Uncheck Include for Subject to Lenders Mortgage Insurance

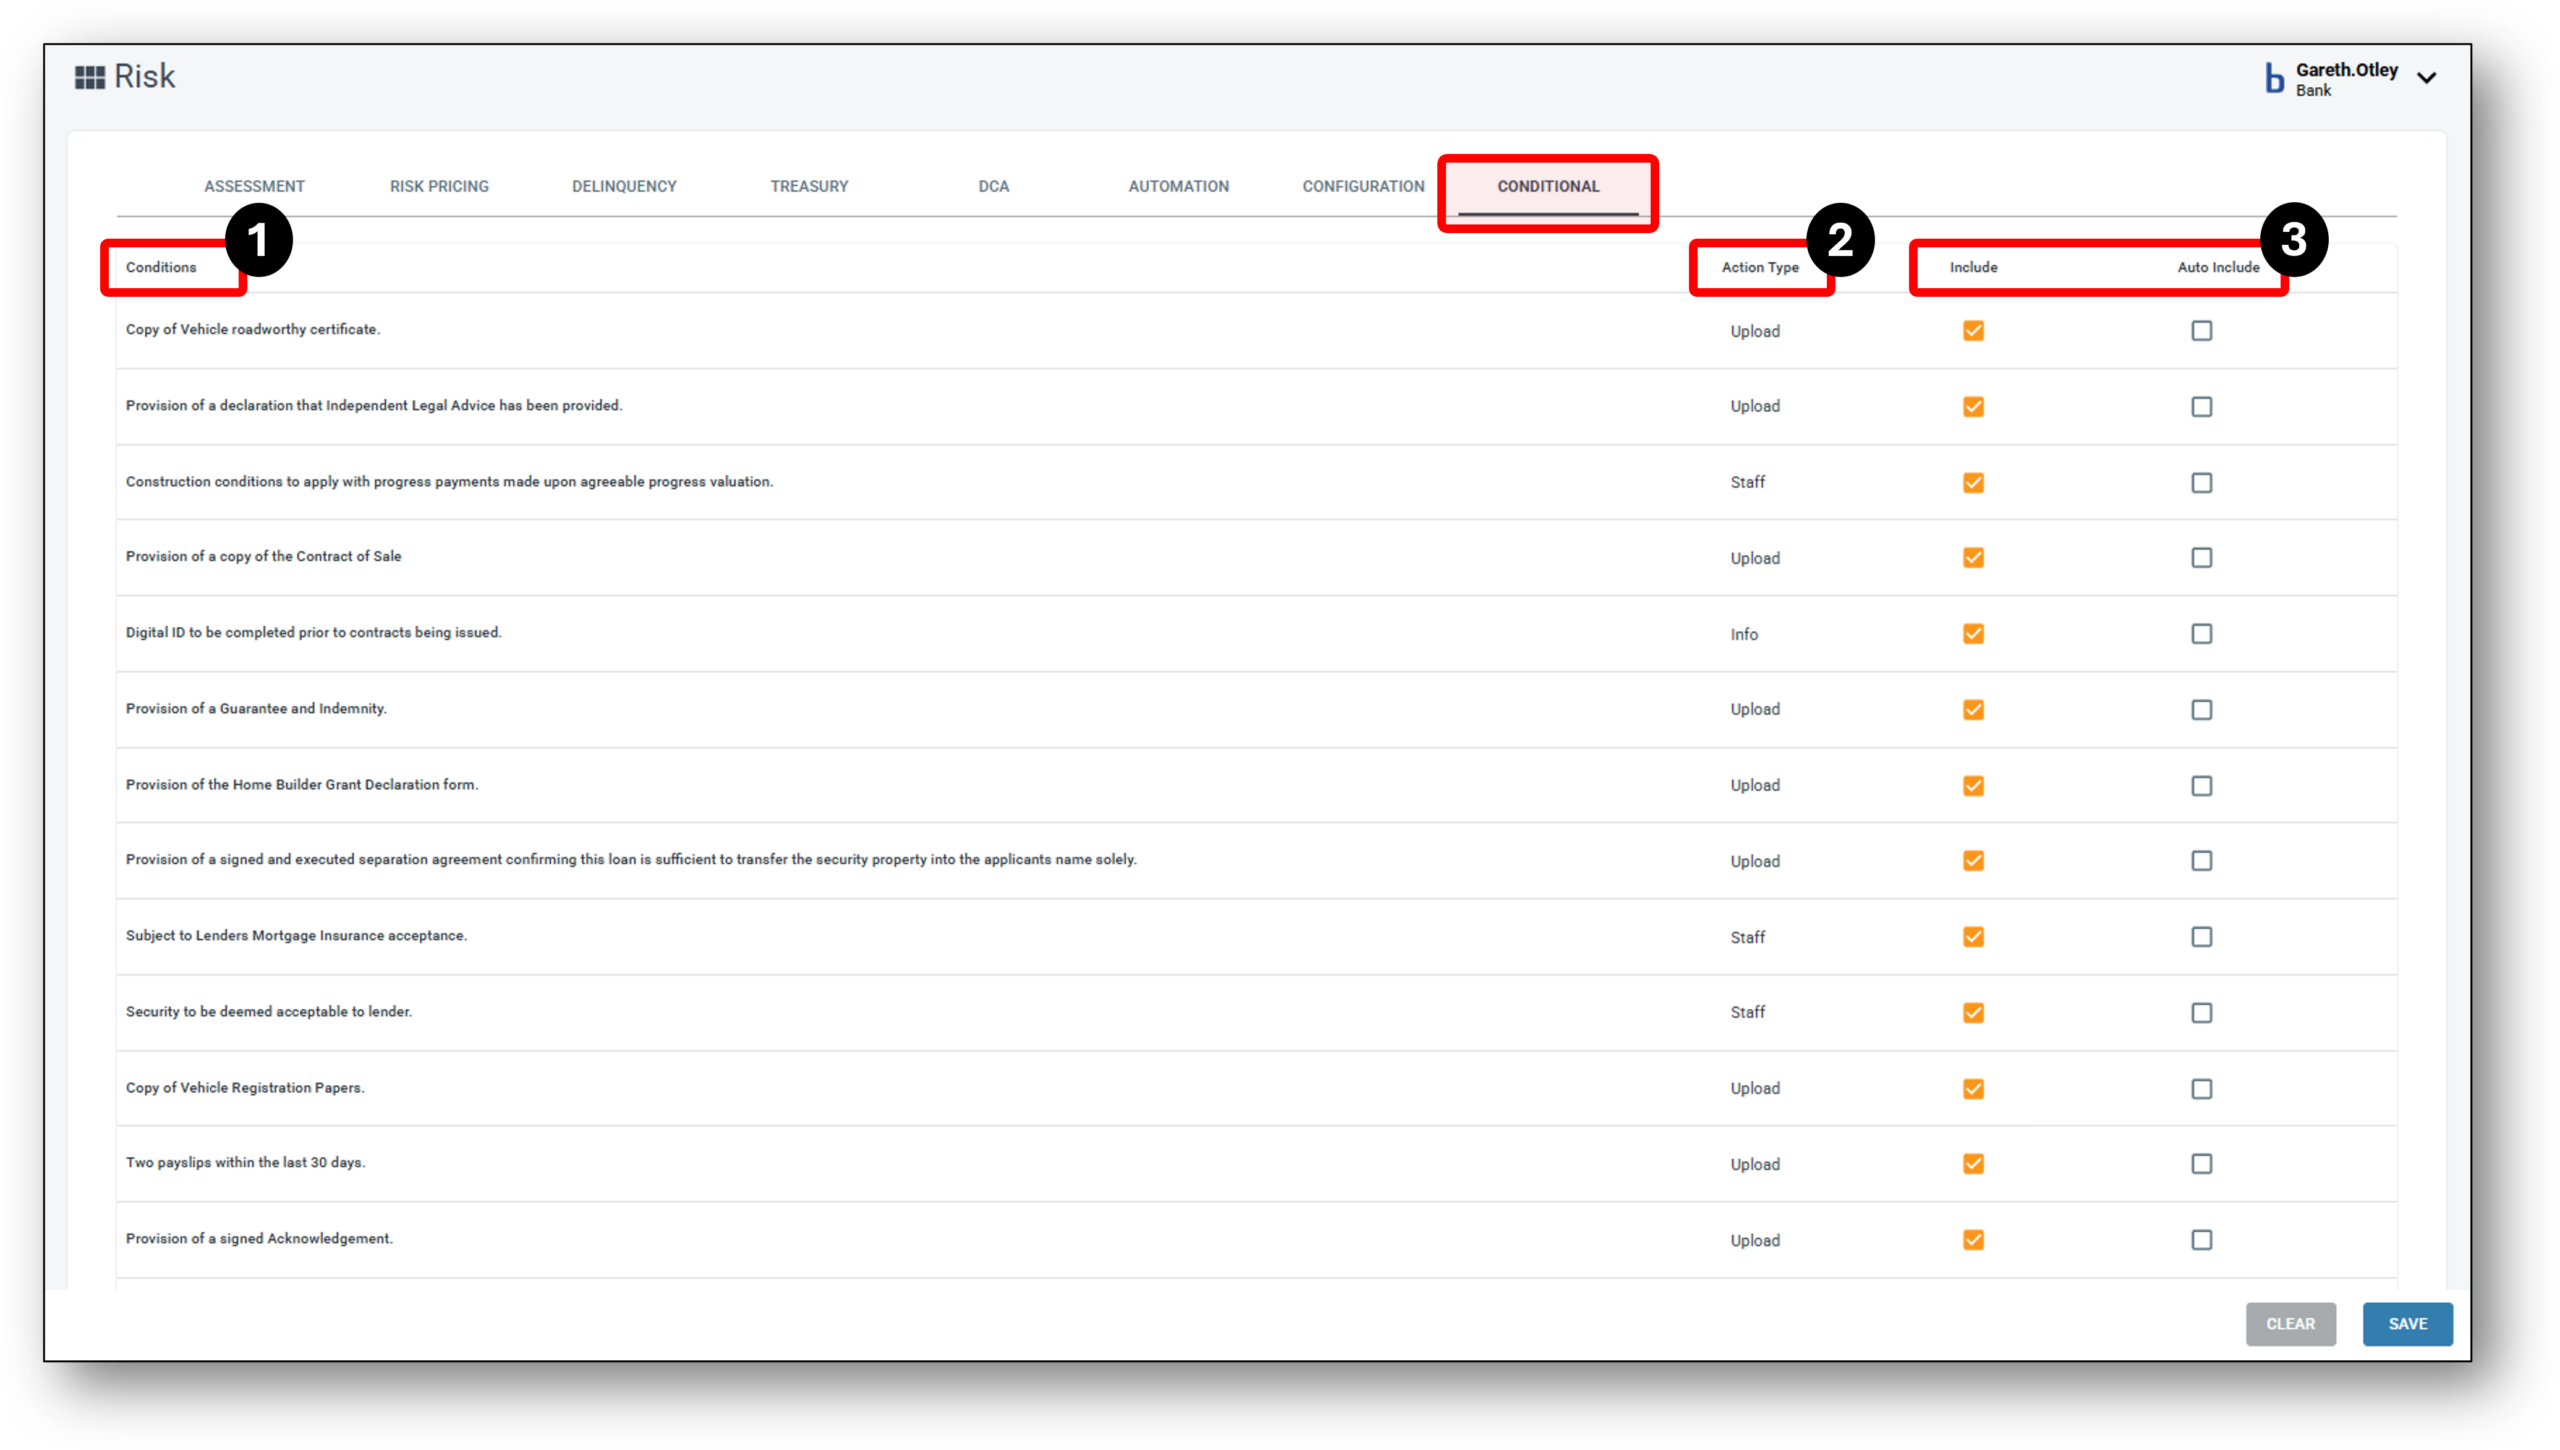[1973, 937]
